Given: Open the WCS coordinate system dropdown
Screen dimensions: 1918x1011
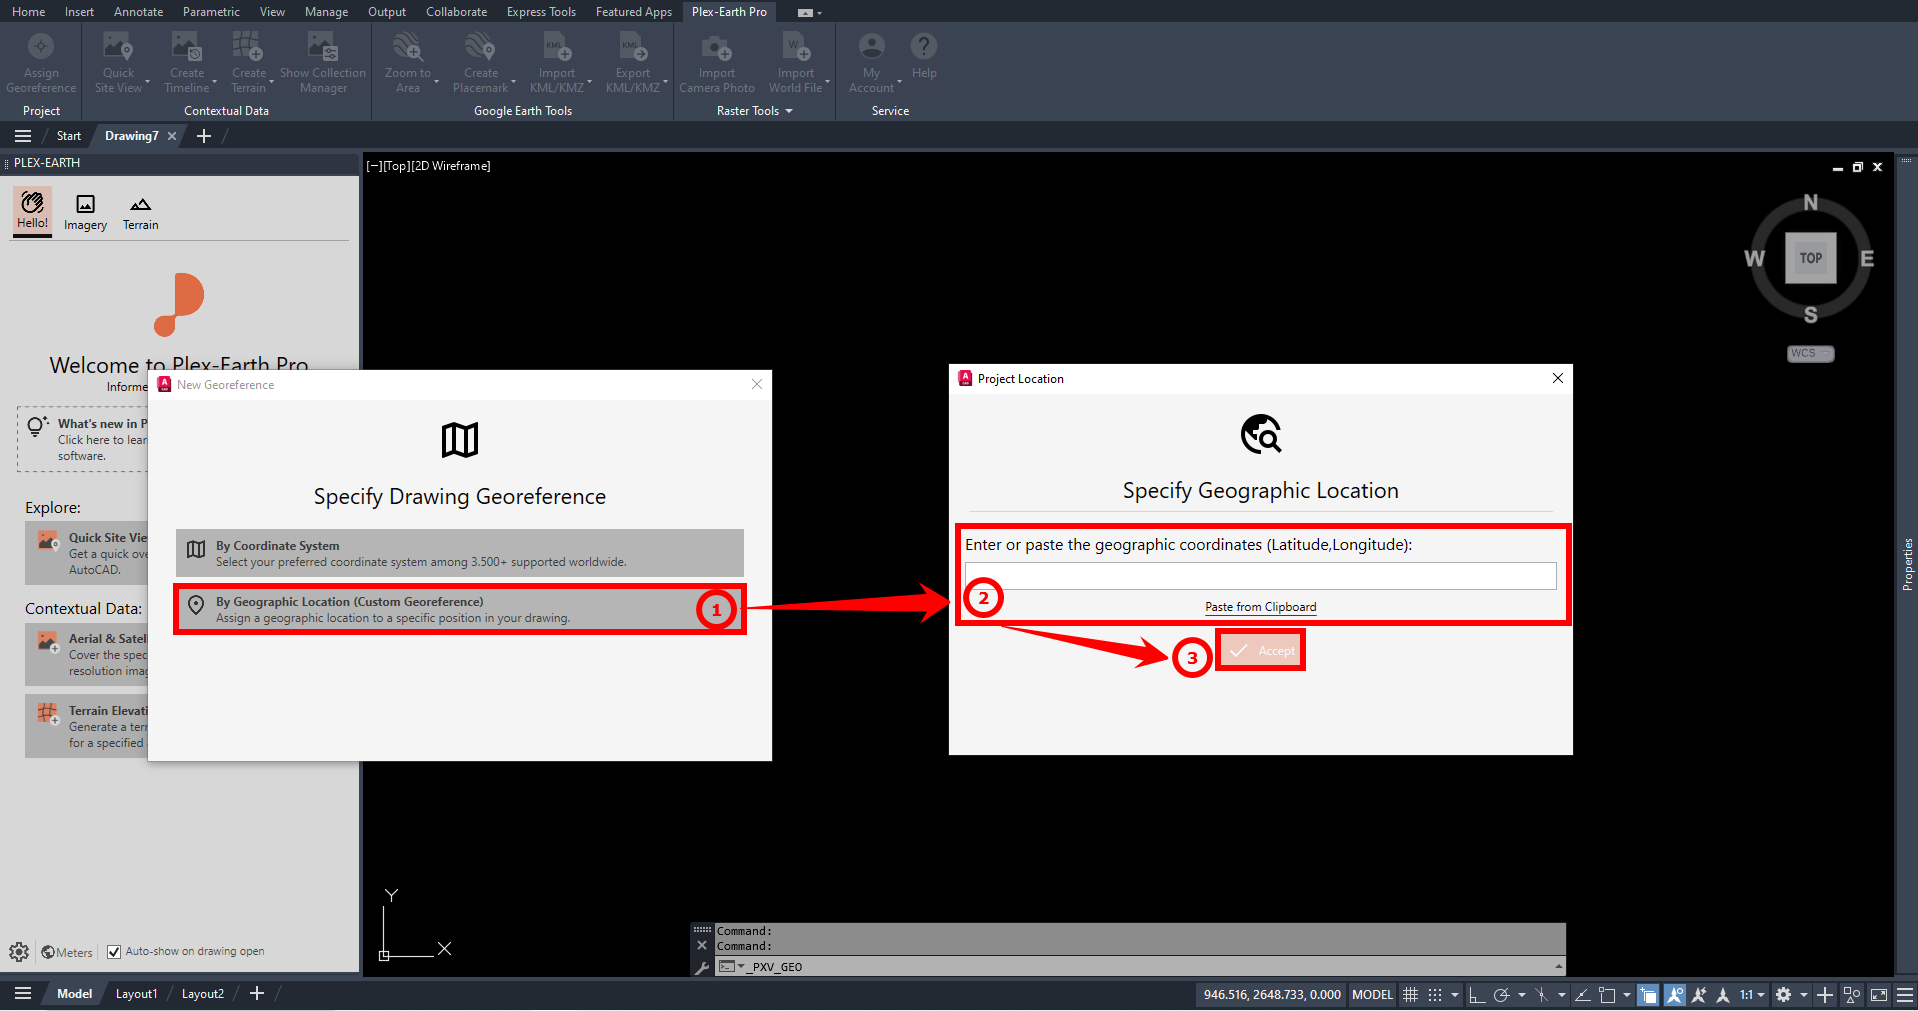Looking at the screenshot, I should coord(1811,353).
